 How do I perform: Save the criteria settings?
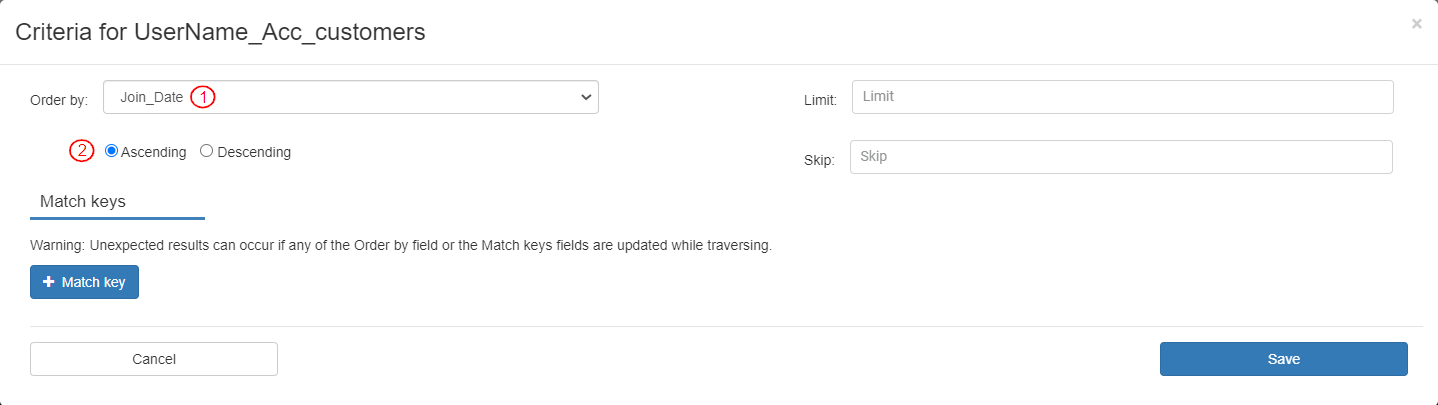tap(1283, 359)
